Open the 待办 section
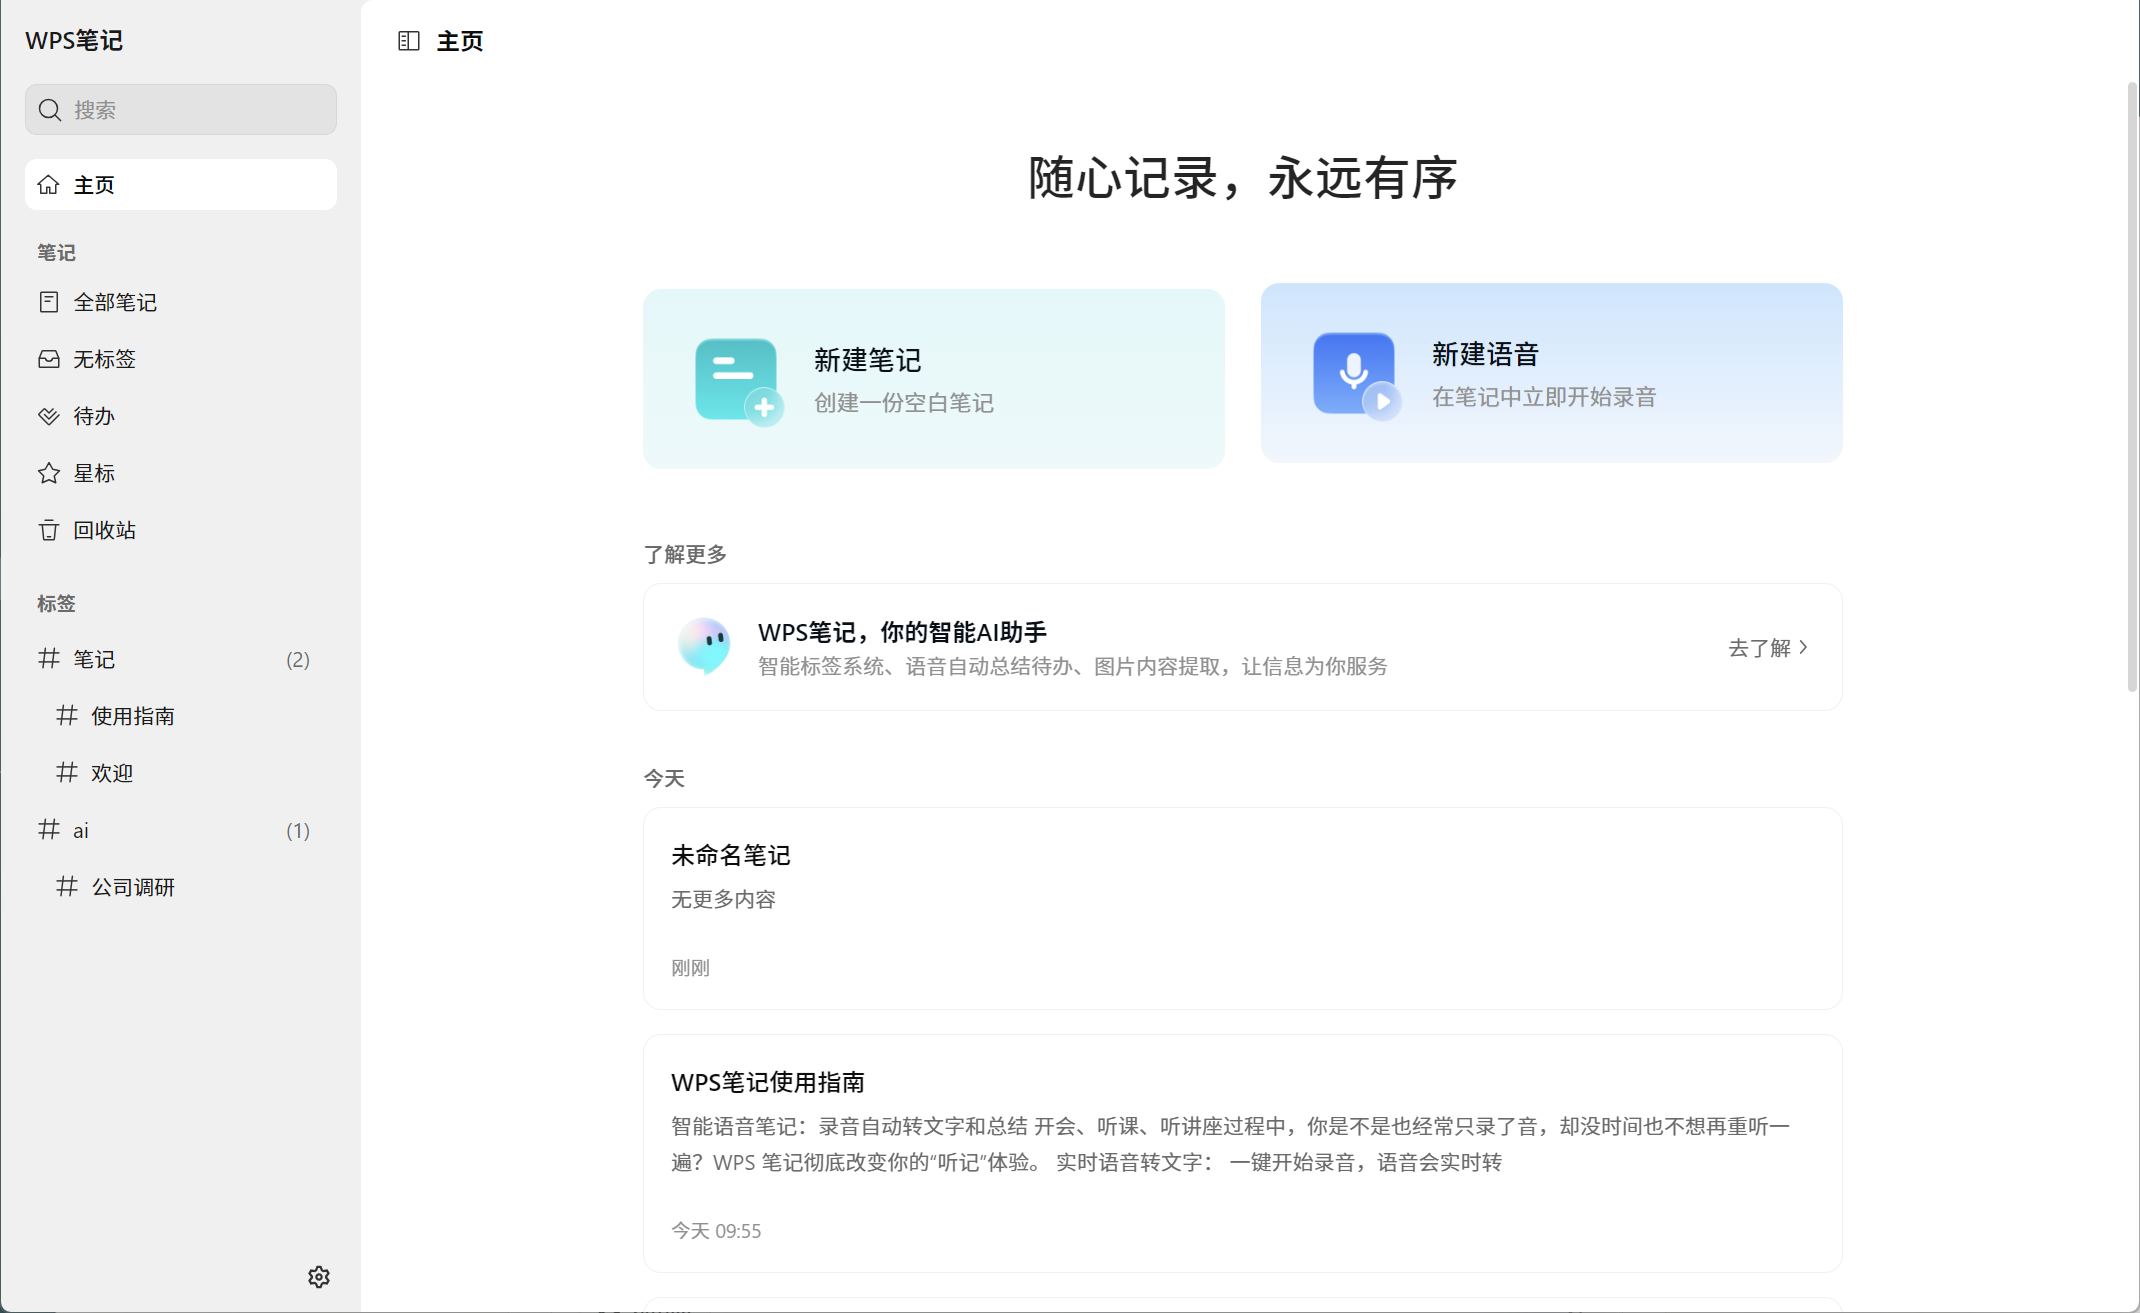 coord(181,416)
